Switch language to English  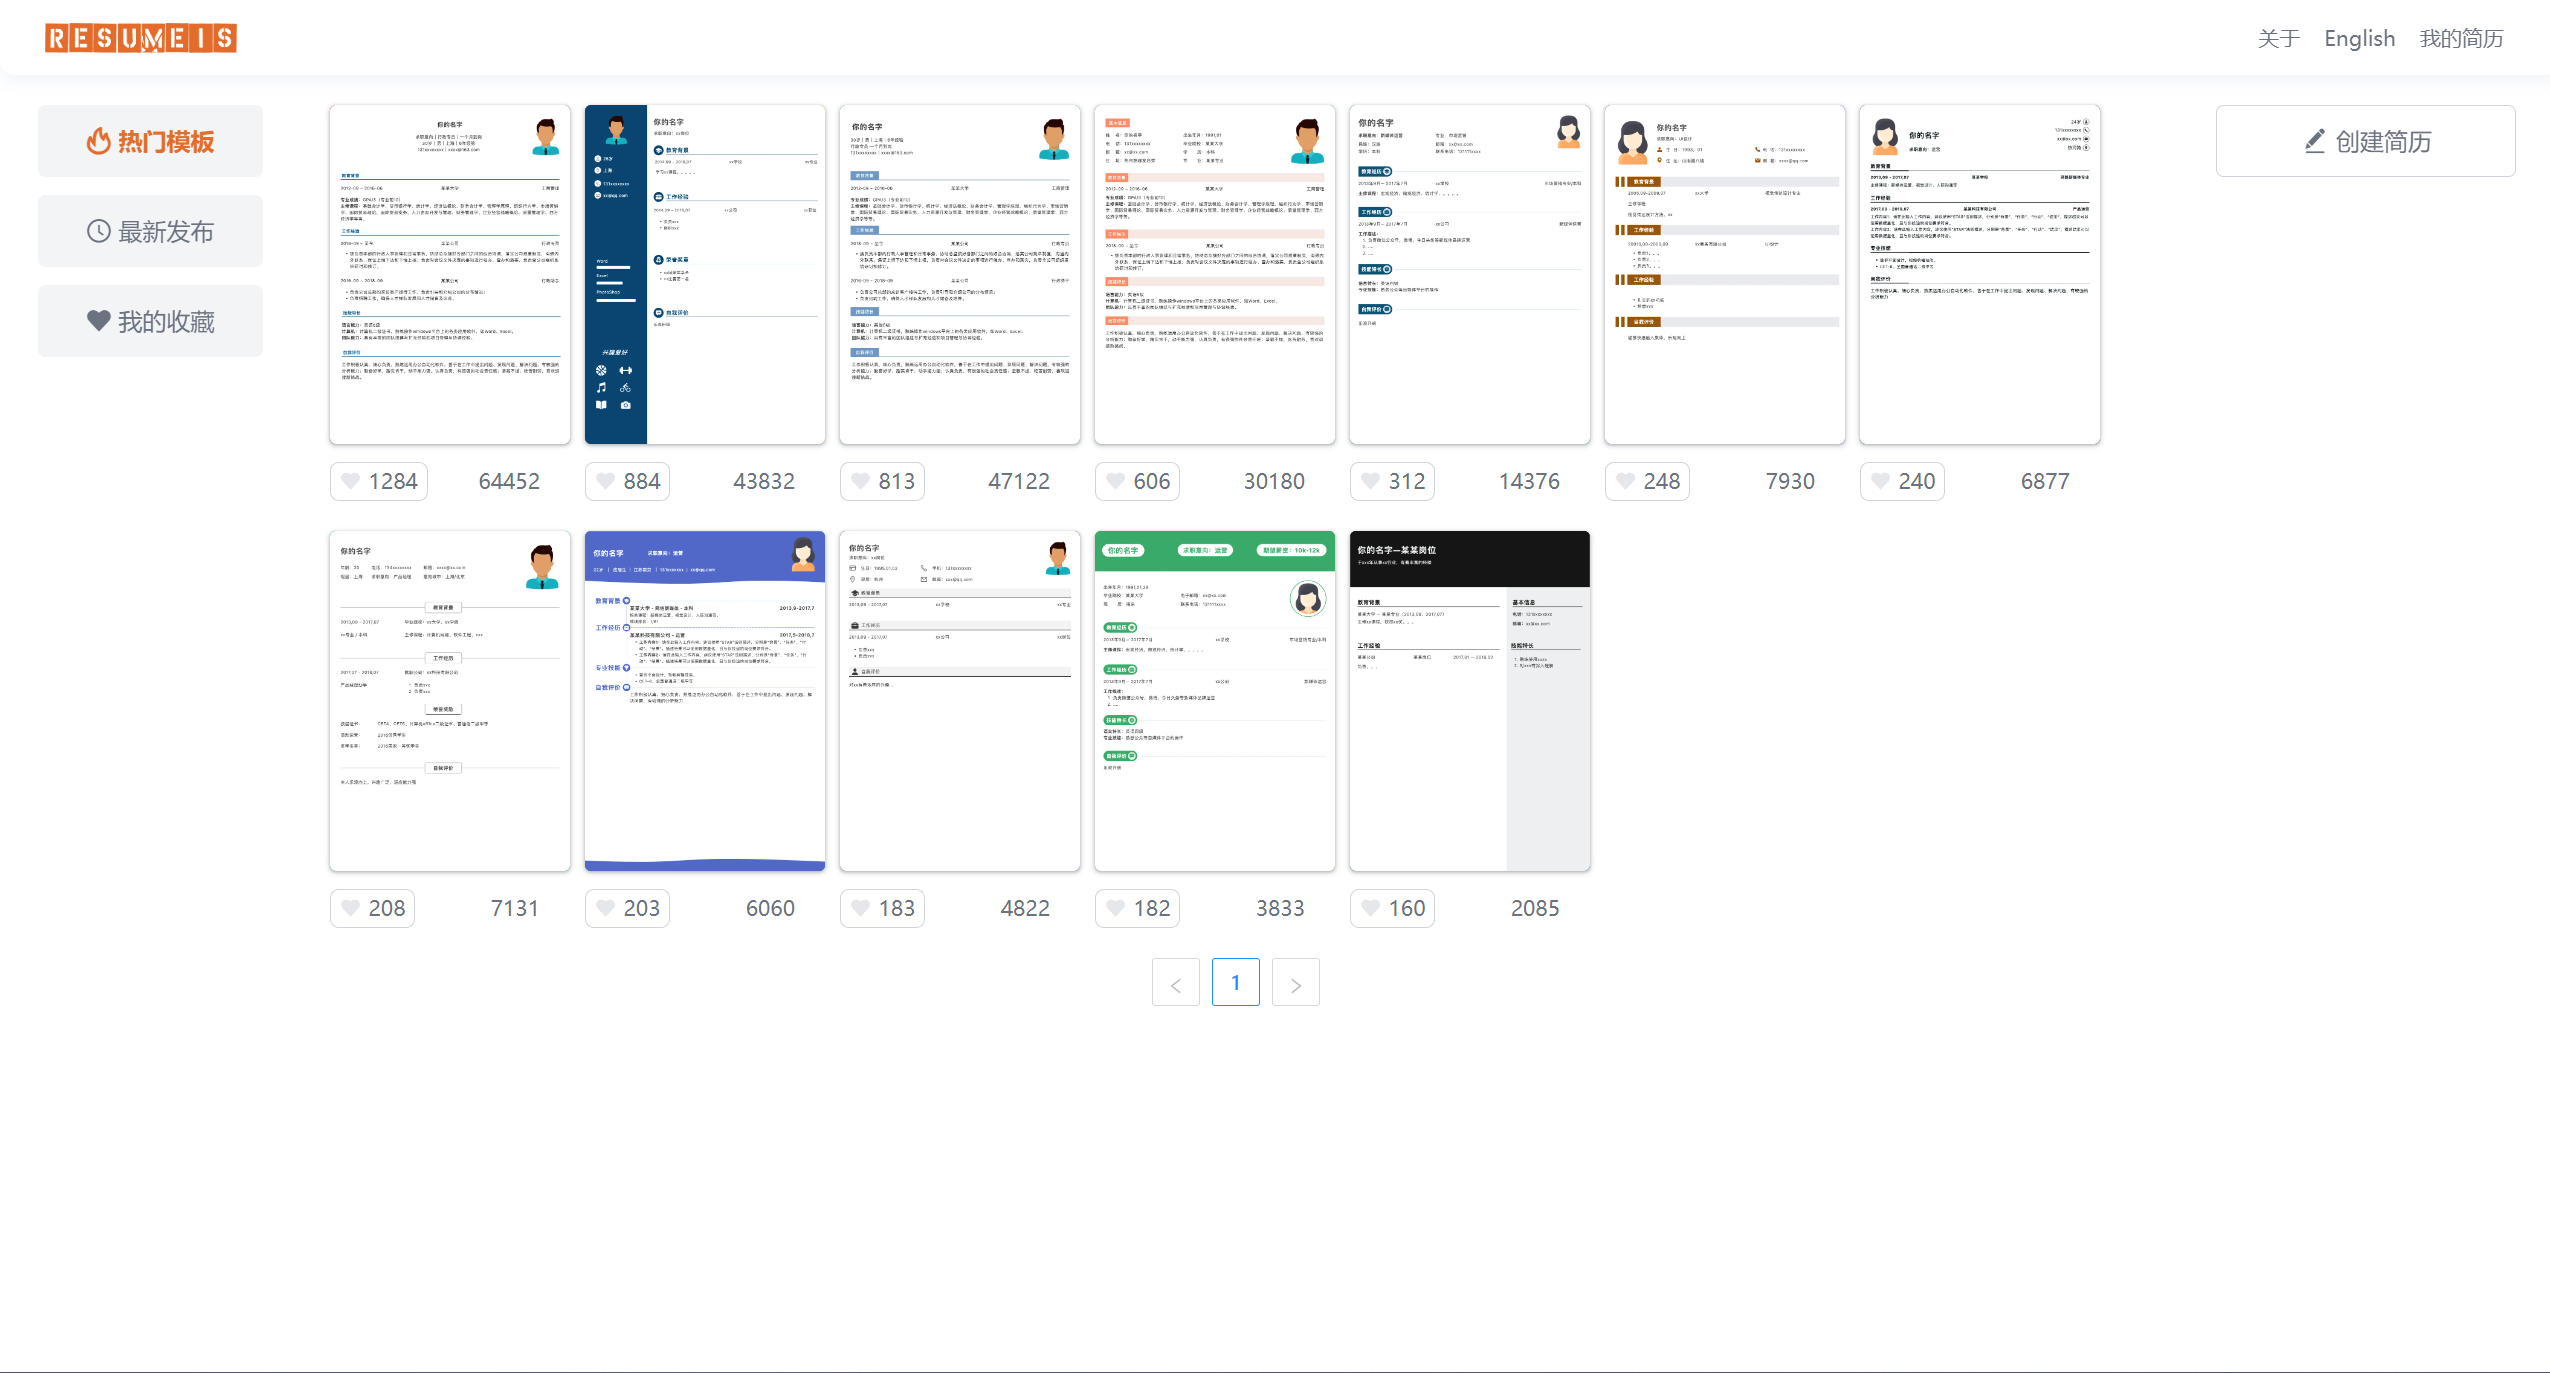coord(2359,38)
